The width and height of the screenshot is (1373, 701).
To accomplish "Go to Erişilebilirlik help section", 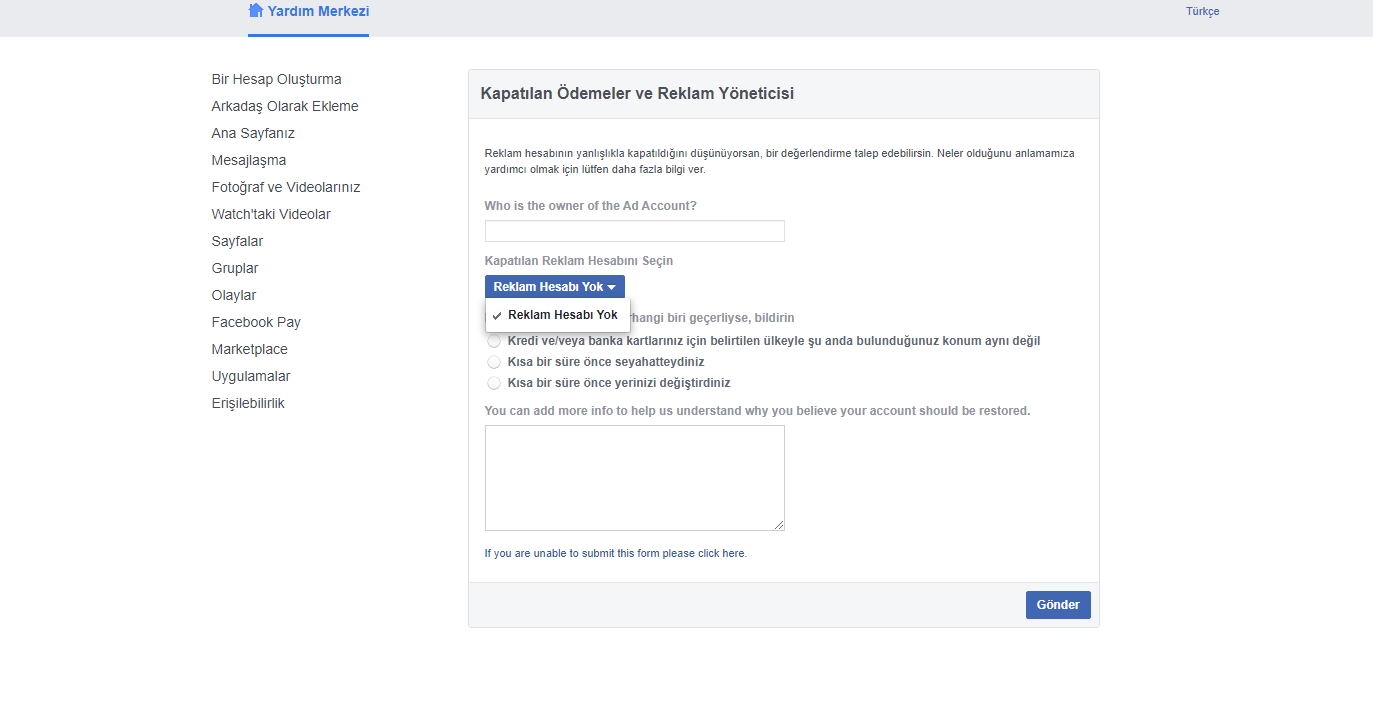I will [x=248, y=403].
